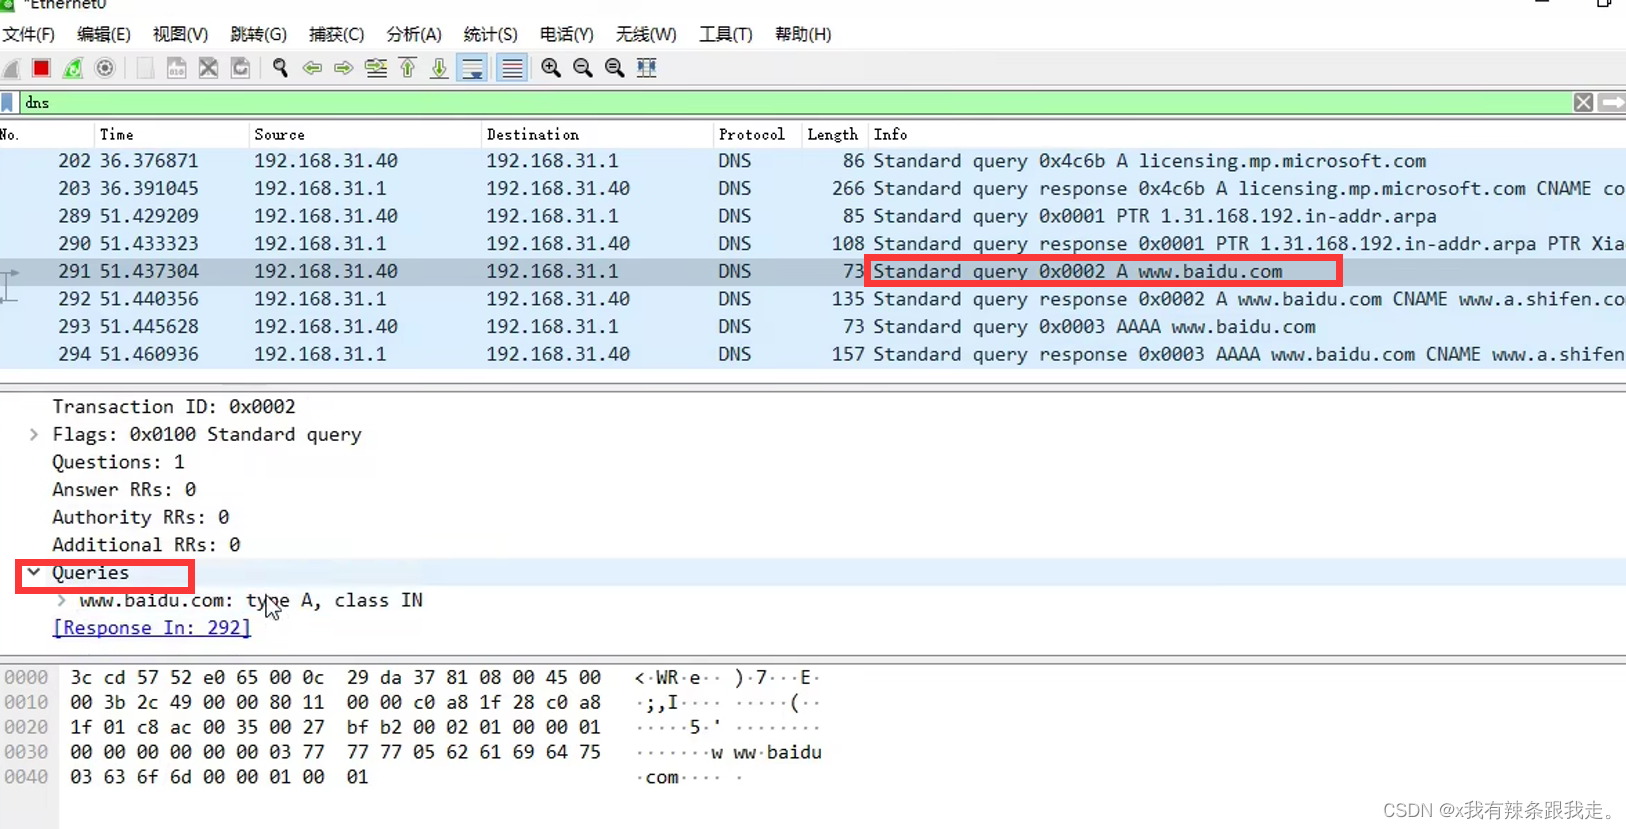Viewport: 1626px width, 829px height.
Task: Open display filter bookmarks icon
Action: pyautogui.click(x=8, y=102)
